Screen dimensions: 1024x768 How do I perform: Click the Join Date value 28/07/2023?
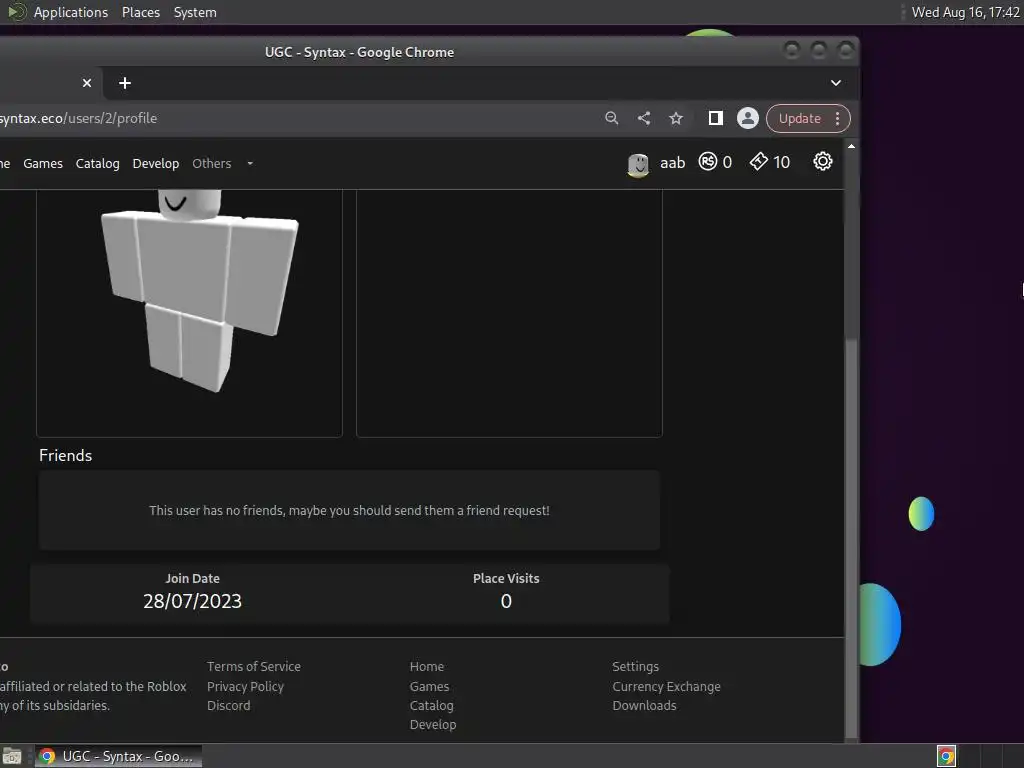click(x=192, y=601)
